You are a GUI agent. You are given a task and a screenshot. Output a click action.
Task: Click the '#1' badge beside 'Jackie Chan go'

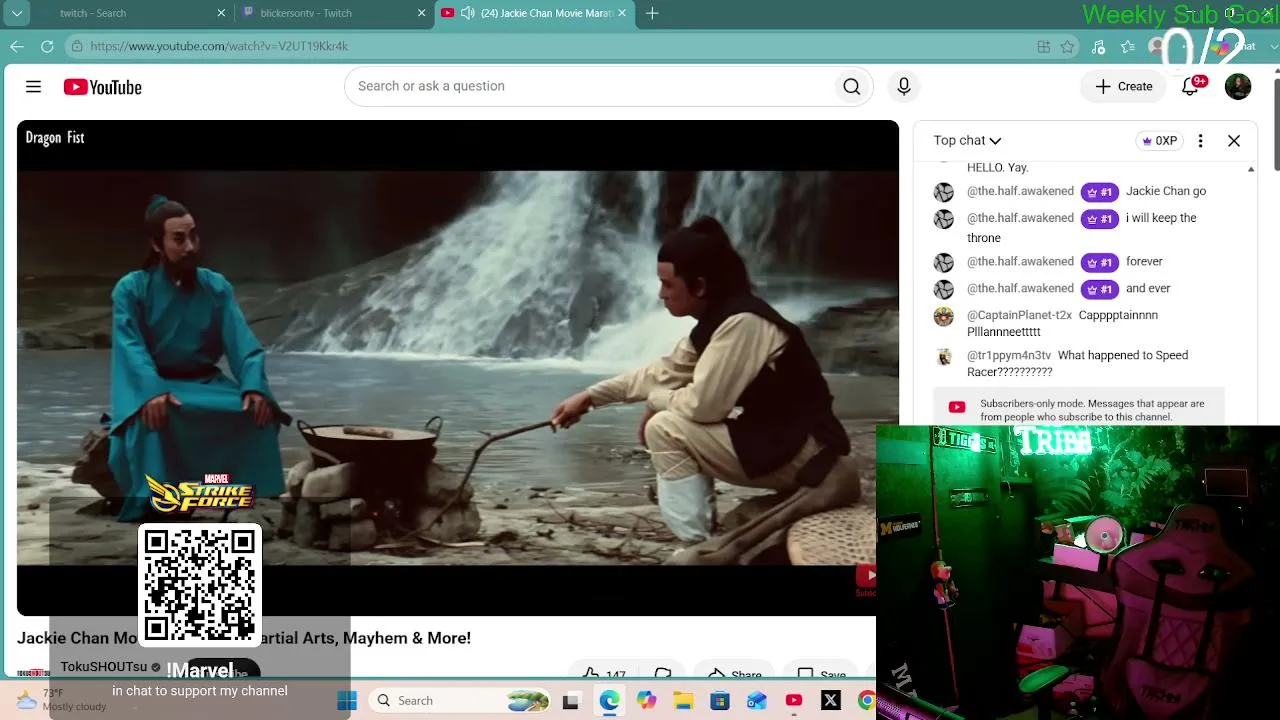click(1099, 192)
